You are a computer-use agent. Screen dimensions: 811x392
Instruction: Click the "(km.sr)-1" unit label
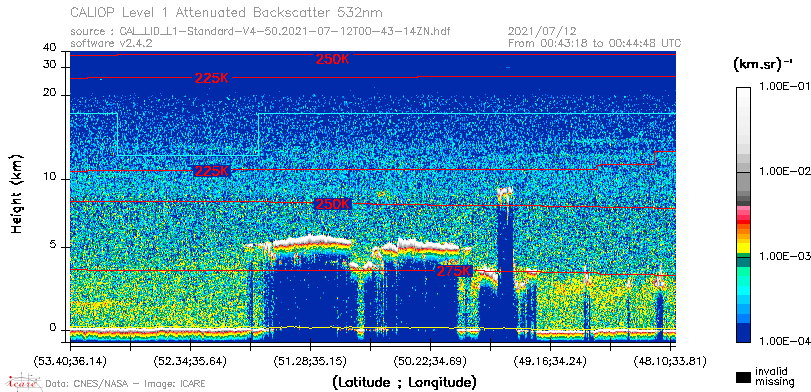(763, 65)
